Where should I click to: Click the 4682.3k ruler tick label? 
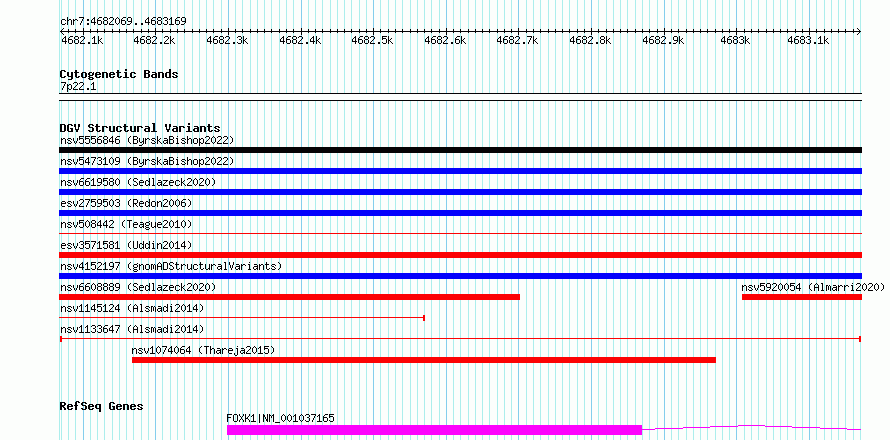coord(227,40)
